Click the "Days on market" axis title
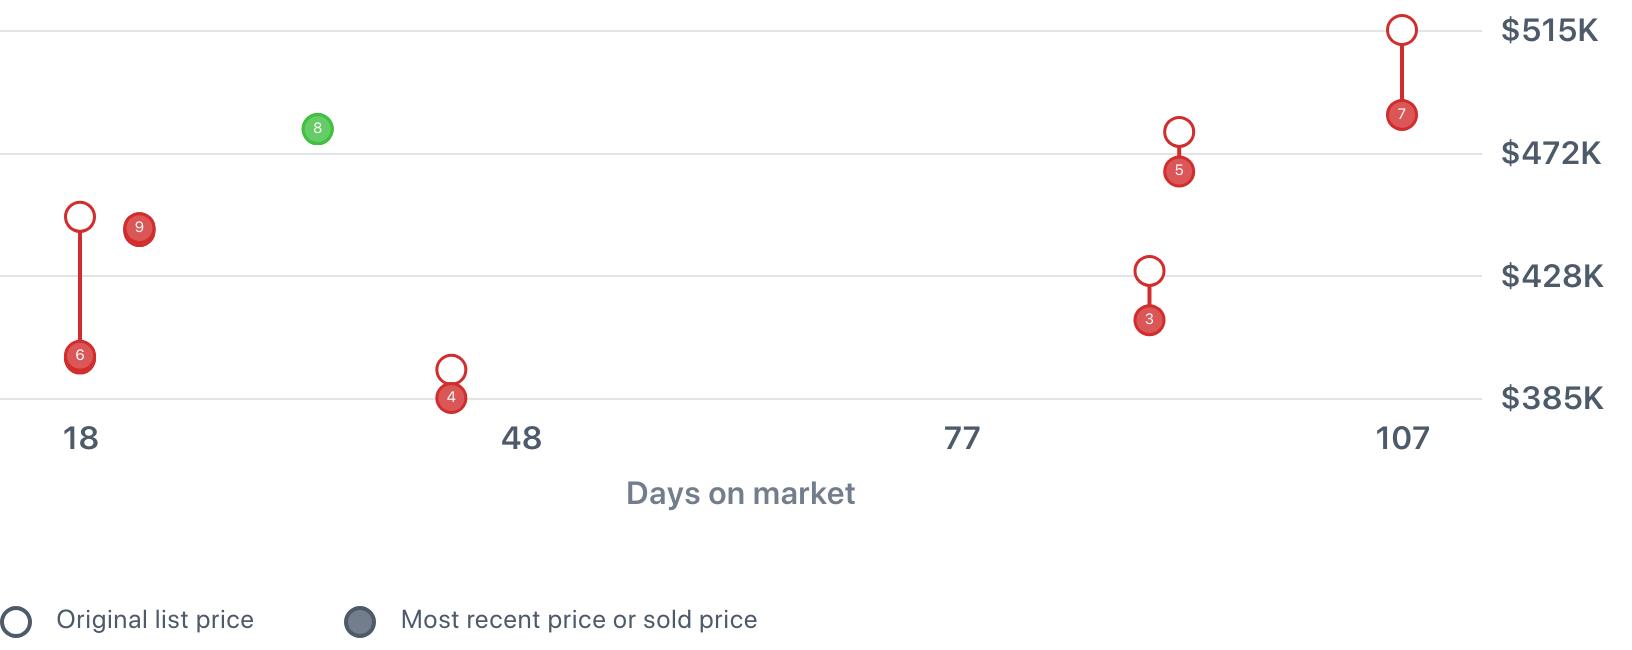 (x=740, y=493)
